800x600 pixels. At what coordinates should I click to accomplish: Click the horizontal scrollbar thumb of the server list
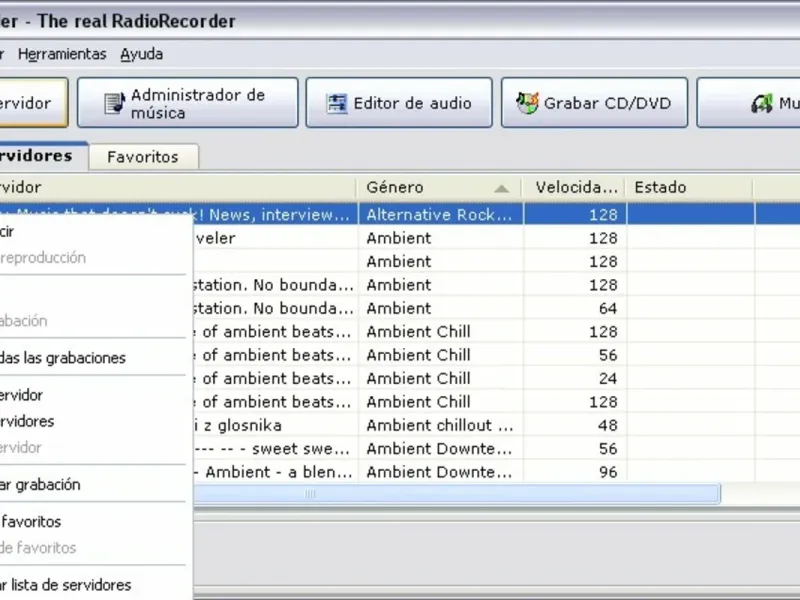click(457, 494)
